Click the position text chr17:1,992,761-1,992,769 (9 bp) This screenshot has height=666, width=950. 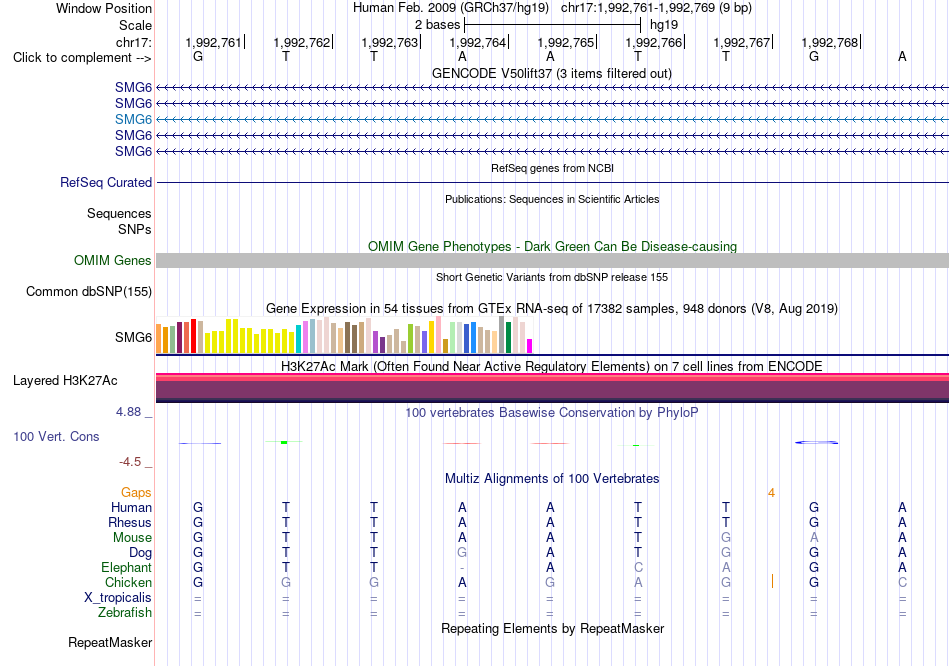[656, 8]
